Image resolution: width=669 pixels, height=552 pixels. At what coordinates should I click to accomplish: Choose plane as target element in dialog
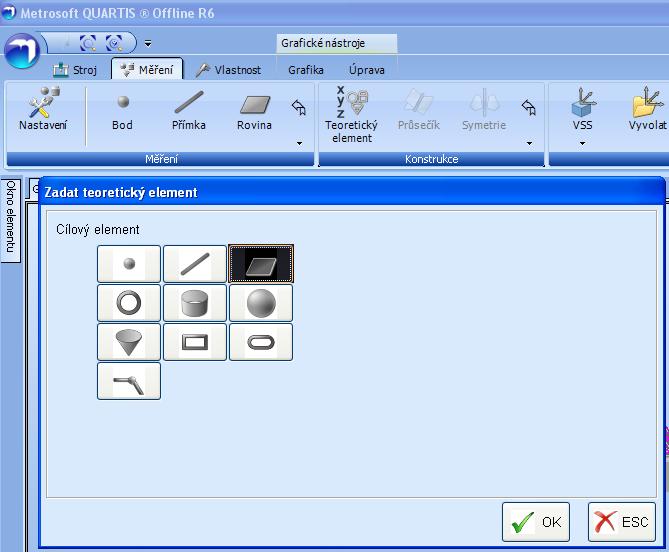pyautogui.click(x=261, y=264)
